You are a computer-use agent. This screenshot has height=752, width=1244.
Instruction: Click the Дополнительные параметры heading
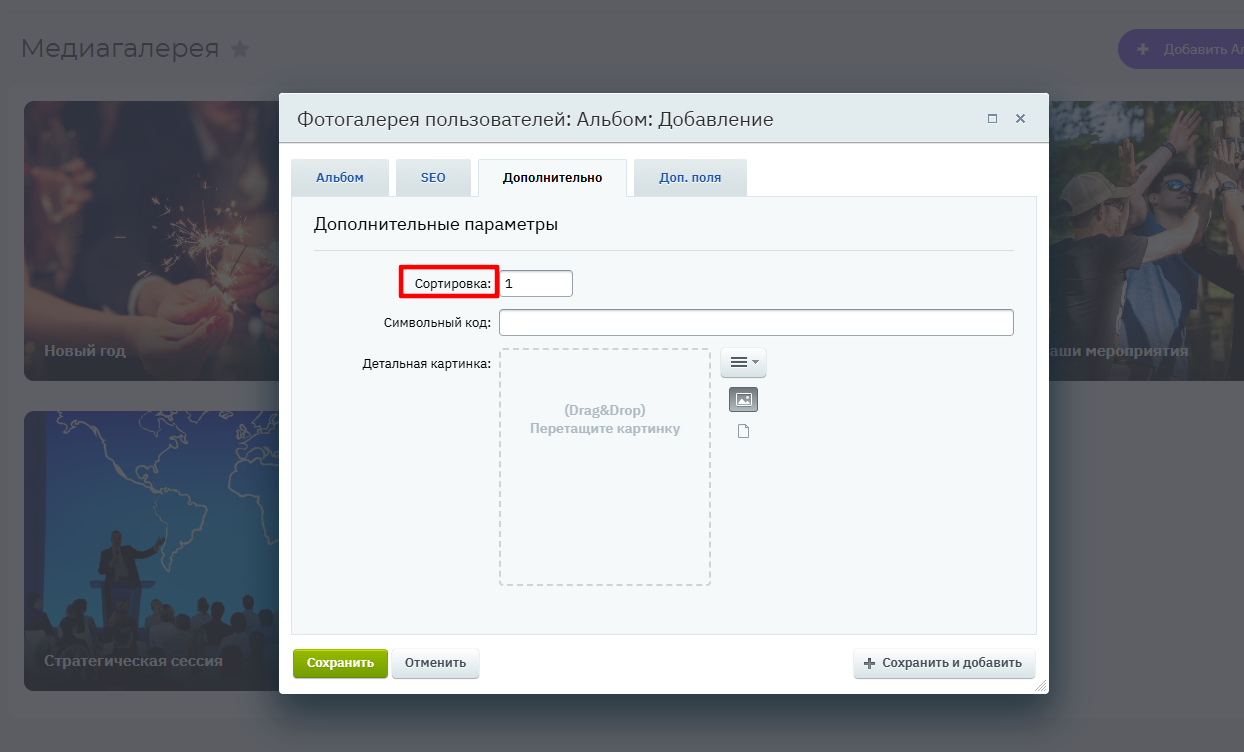pos(436,224)
